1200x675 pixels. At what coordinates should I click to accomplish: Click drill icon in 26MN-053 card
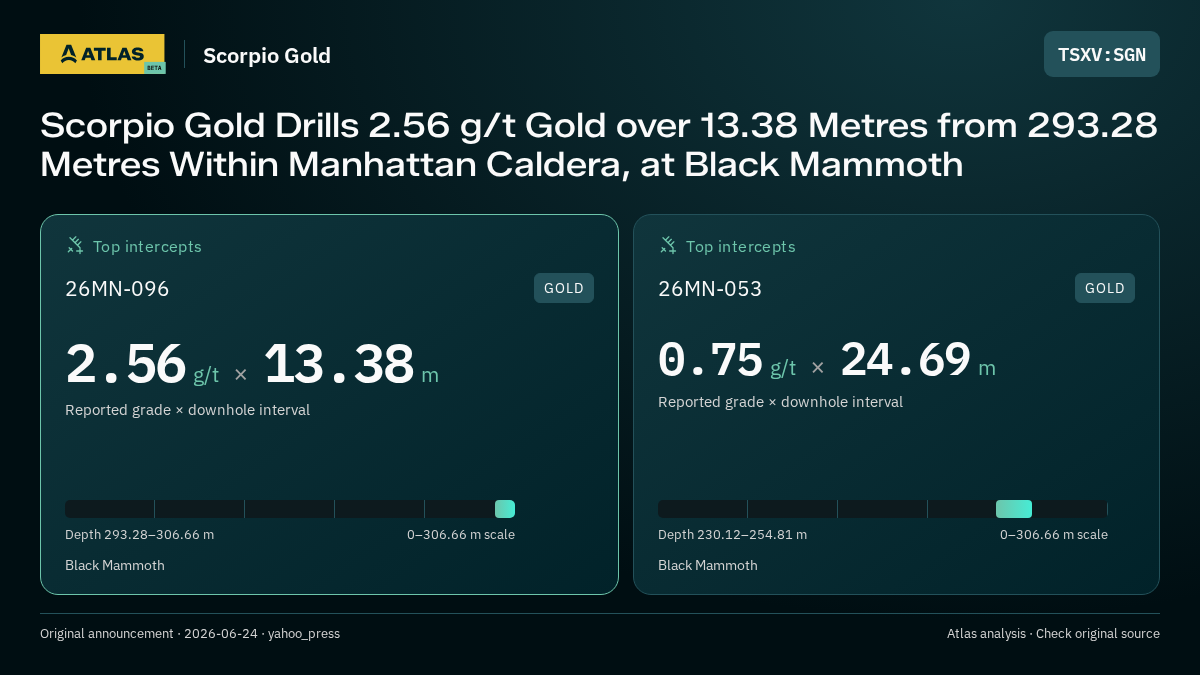[668, 245]
